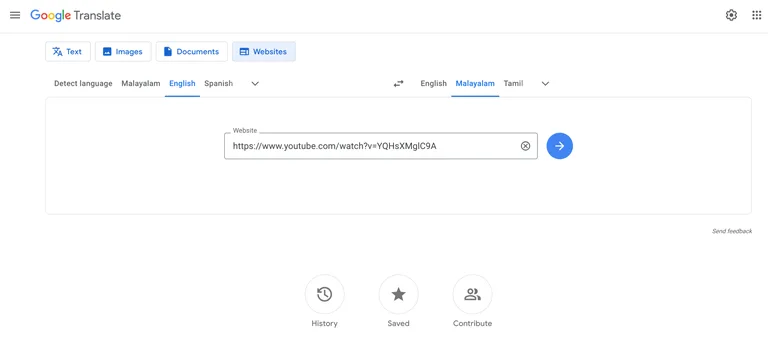Switch to Documents translation mode
This screenshot has width=768, height=364.
(x=192, y=51)
